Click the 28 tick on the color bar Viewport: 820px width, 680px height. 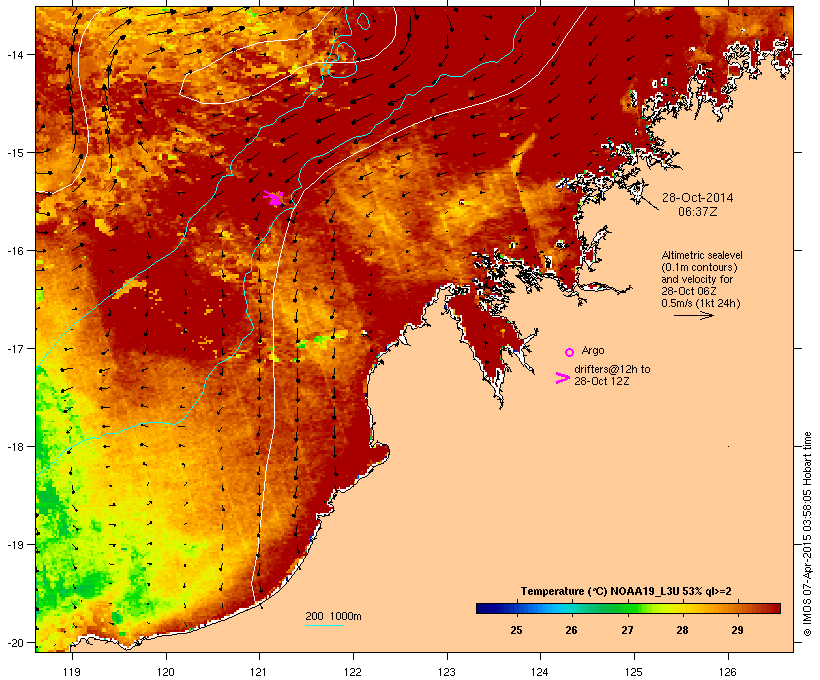click(682, 630)
